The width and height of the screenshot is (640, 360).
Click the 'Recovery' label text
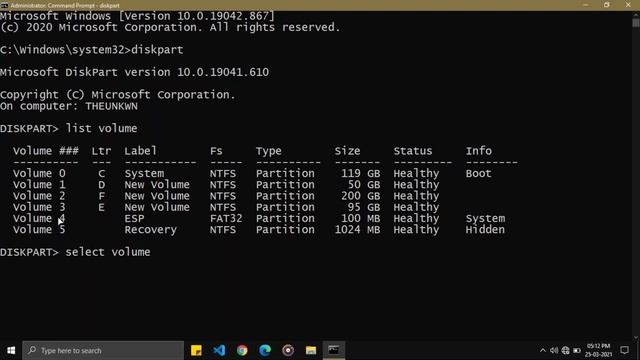[151, 230]
